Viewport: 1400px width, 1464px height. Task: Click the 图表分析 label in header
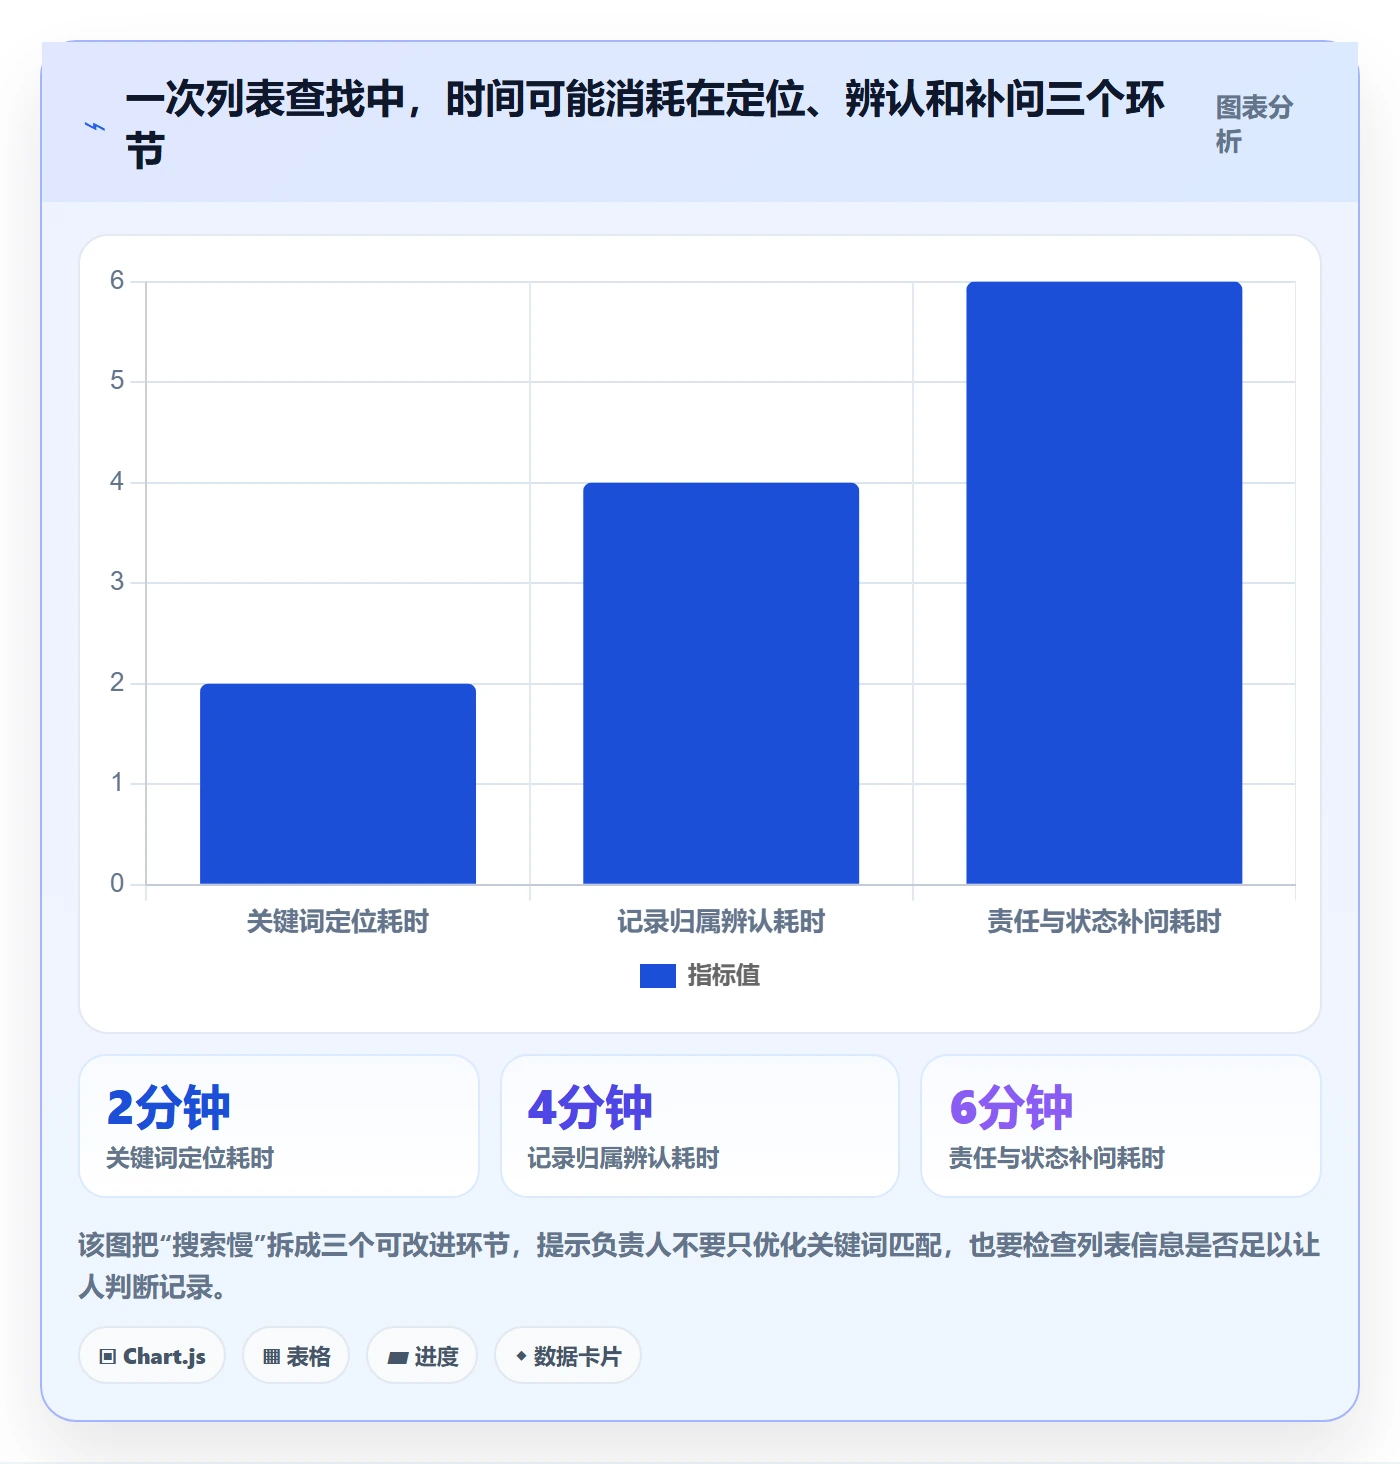(1255, 124)
